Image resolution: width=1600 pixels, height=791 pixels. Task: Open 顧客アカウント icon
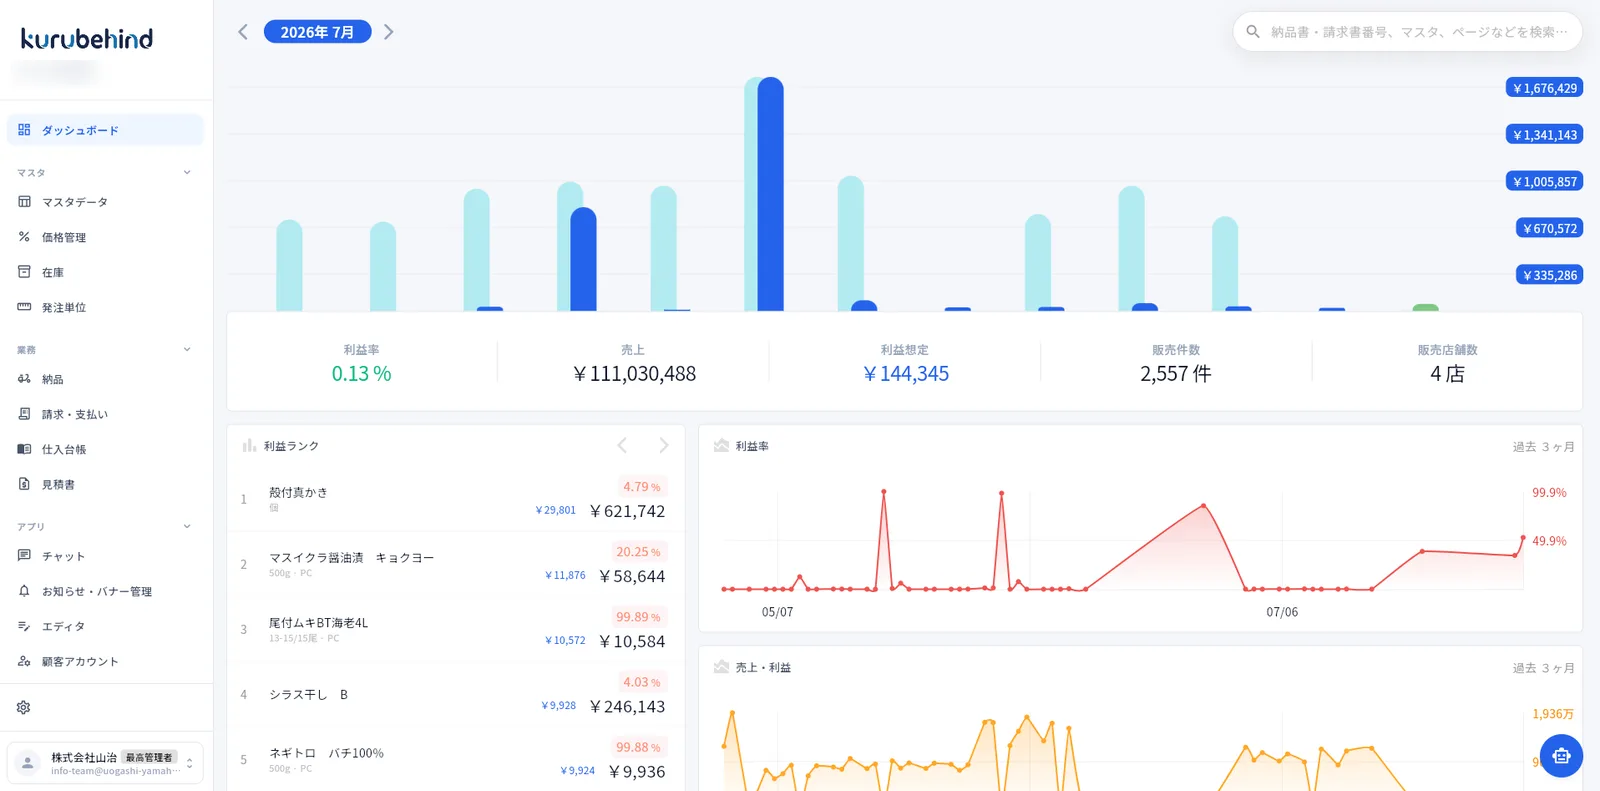pyautogui.click(x=24, y=661)
